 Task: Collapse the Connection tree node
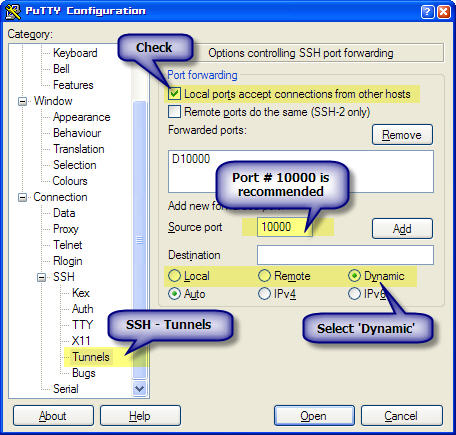tap(22, 197)
